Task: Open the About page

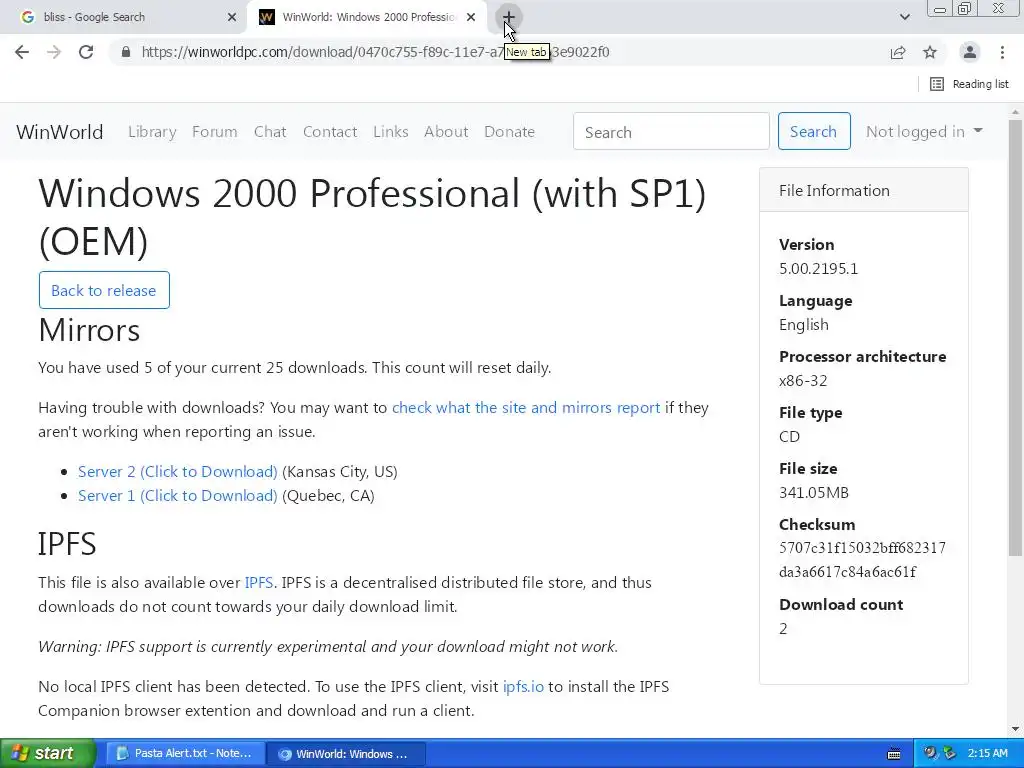Action: (446, 132)
